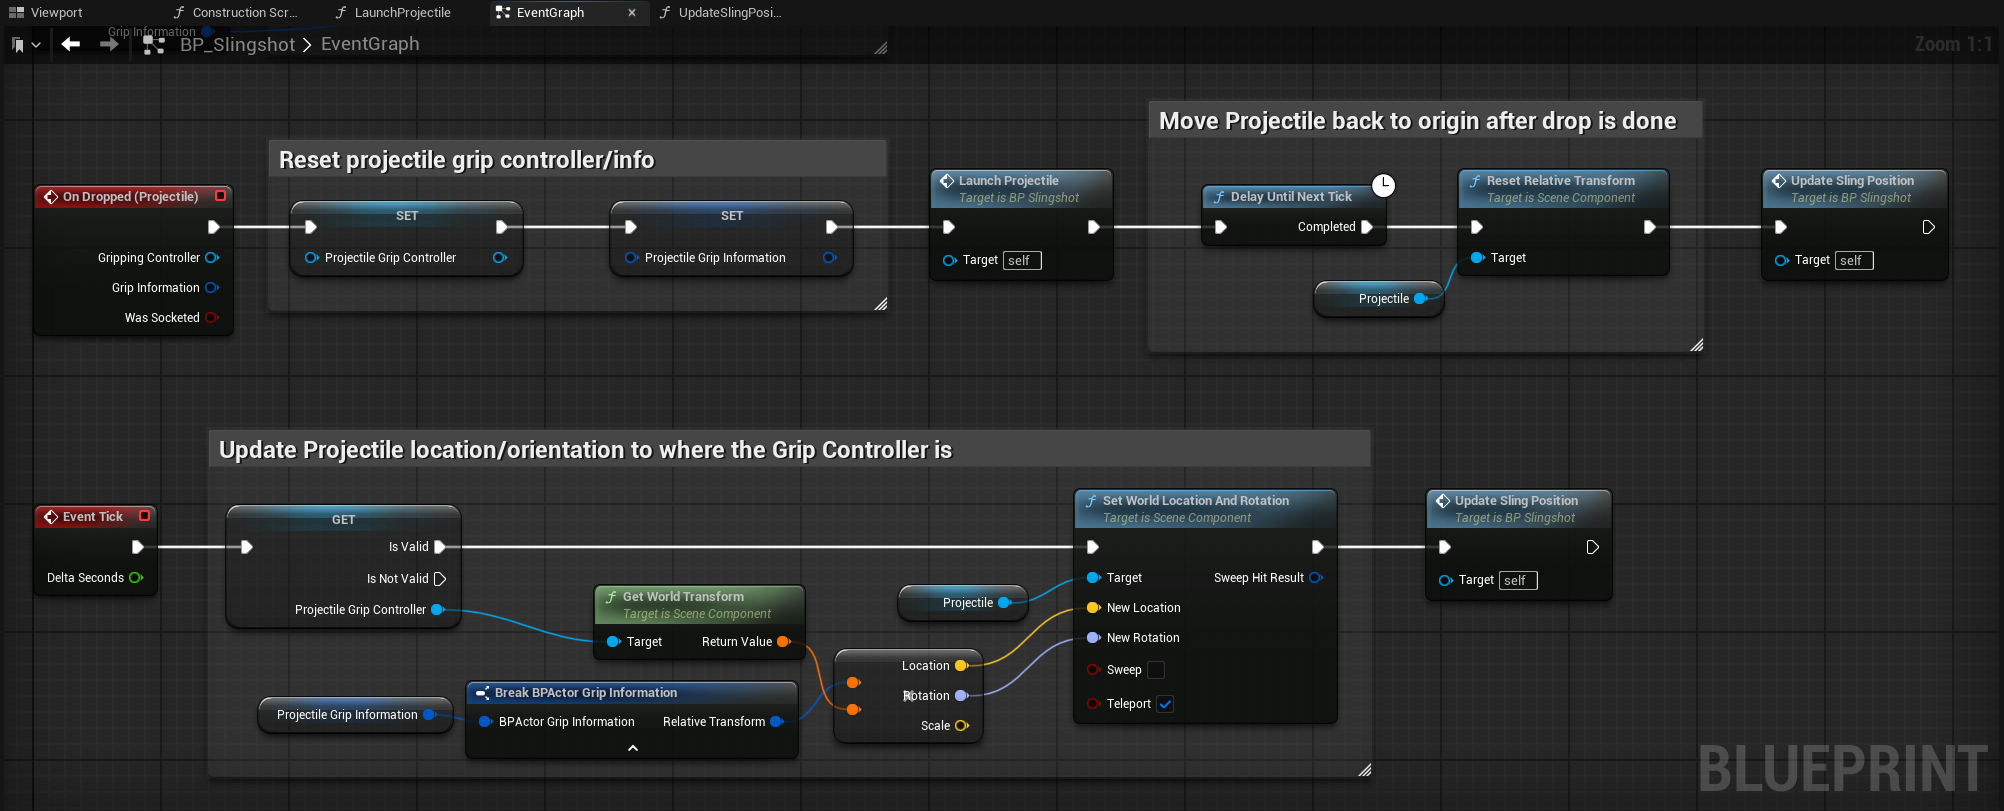Image resolution: width=2004 pixels, height=811 pixels.
Task: Enable the Sweep checkbox
Action: tap(1156, 670)
